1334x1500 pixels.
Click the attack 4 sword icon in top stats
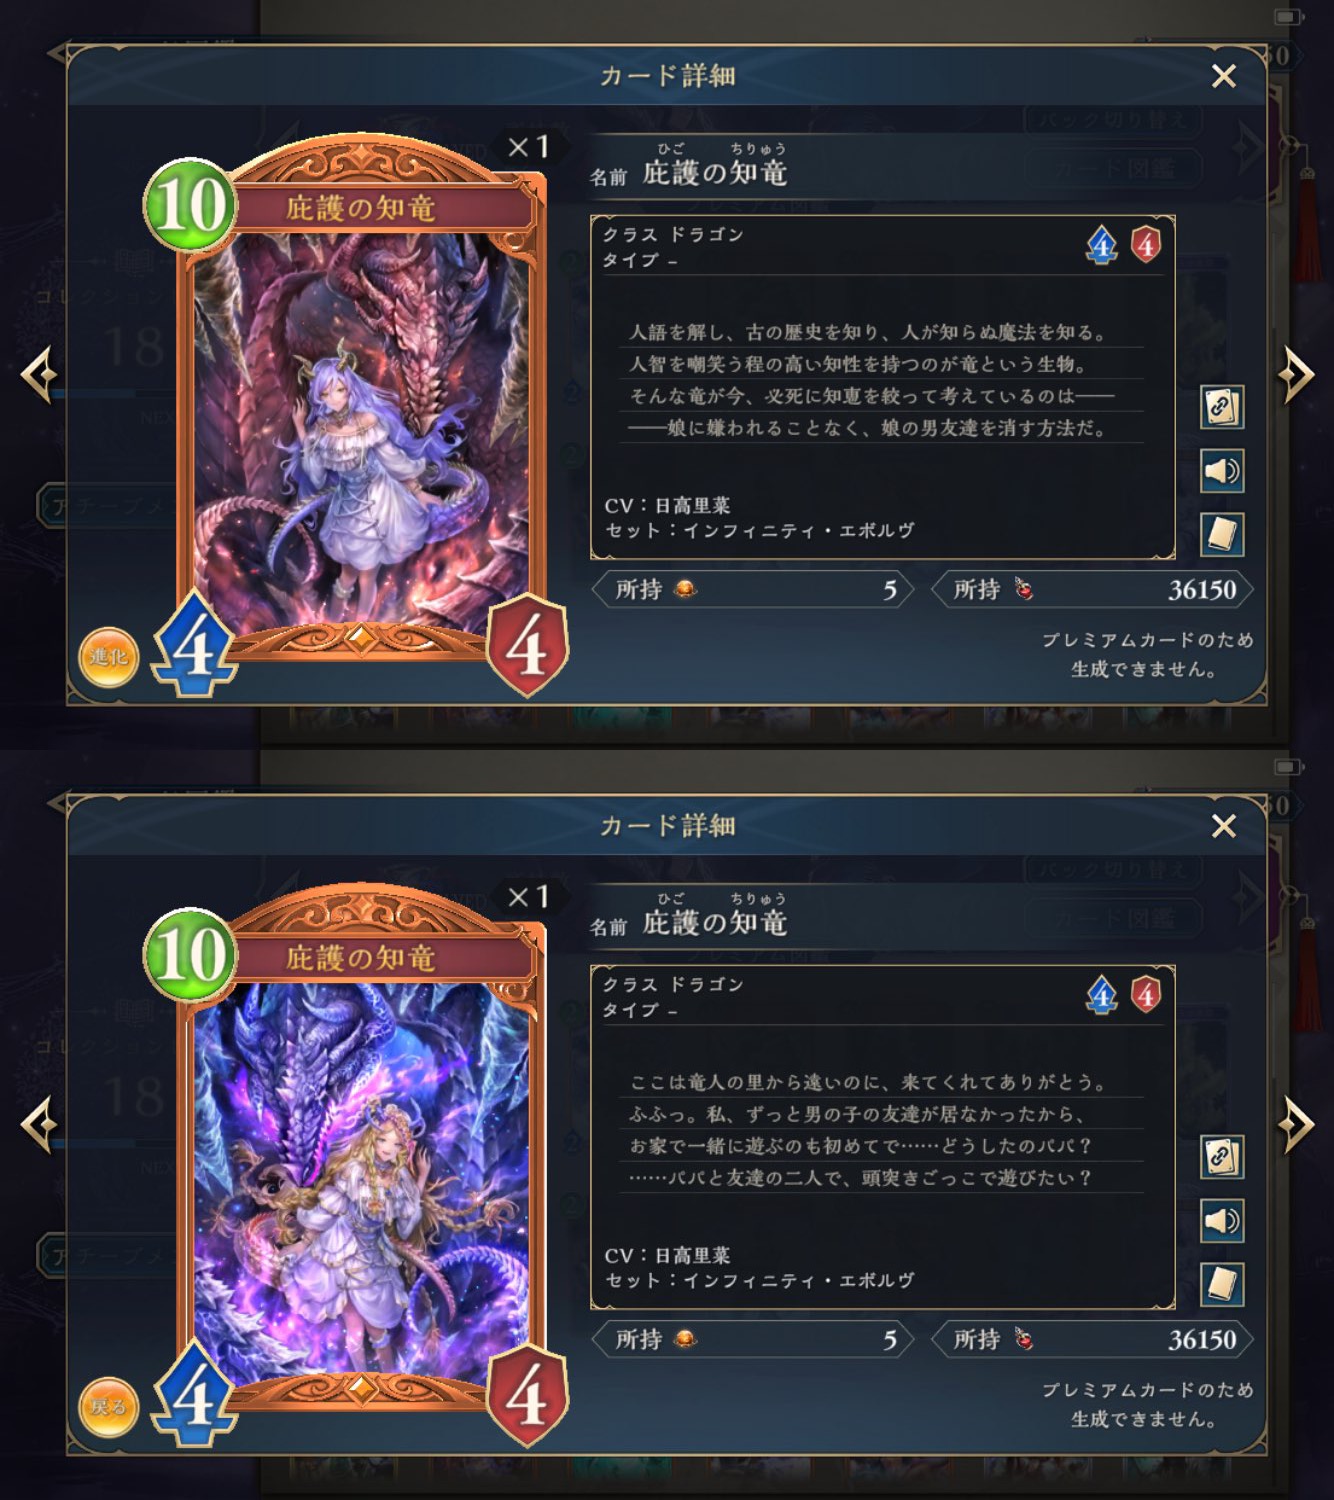pyautogui.click(x=1102, y=244)
